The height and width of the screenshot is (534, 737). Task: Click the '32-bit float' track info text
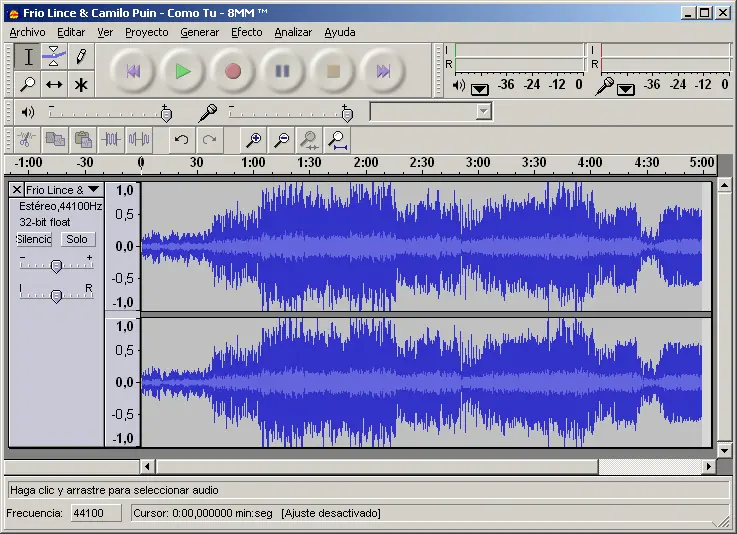45,222
